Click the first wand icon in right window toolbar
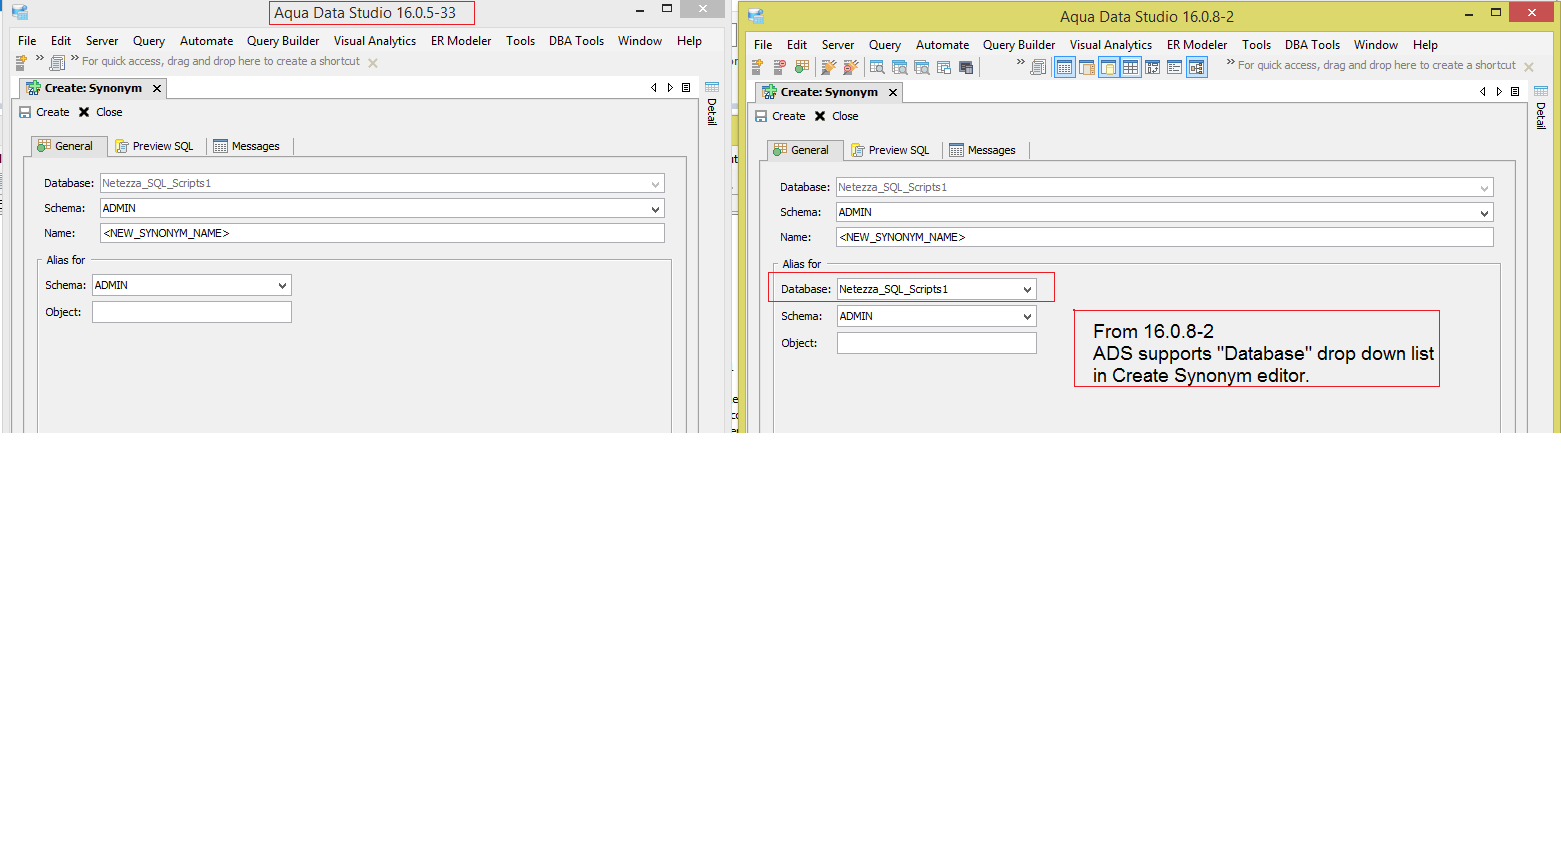The height and width of the screenshot is (852, 1561). (828, 67)
